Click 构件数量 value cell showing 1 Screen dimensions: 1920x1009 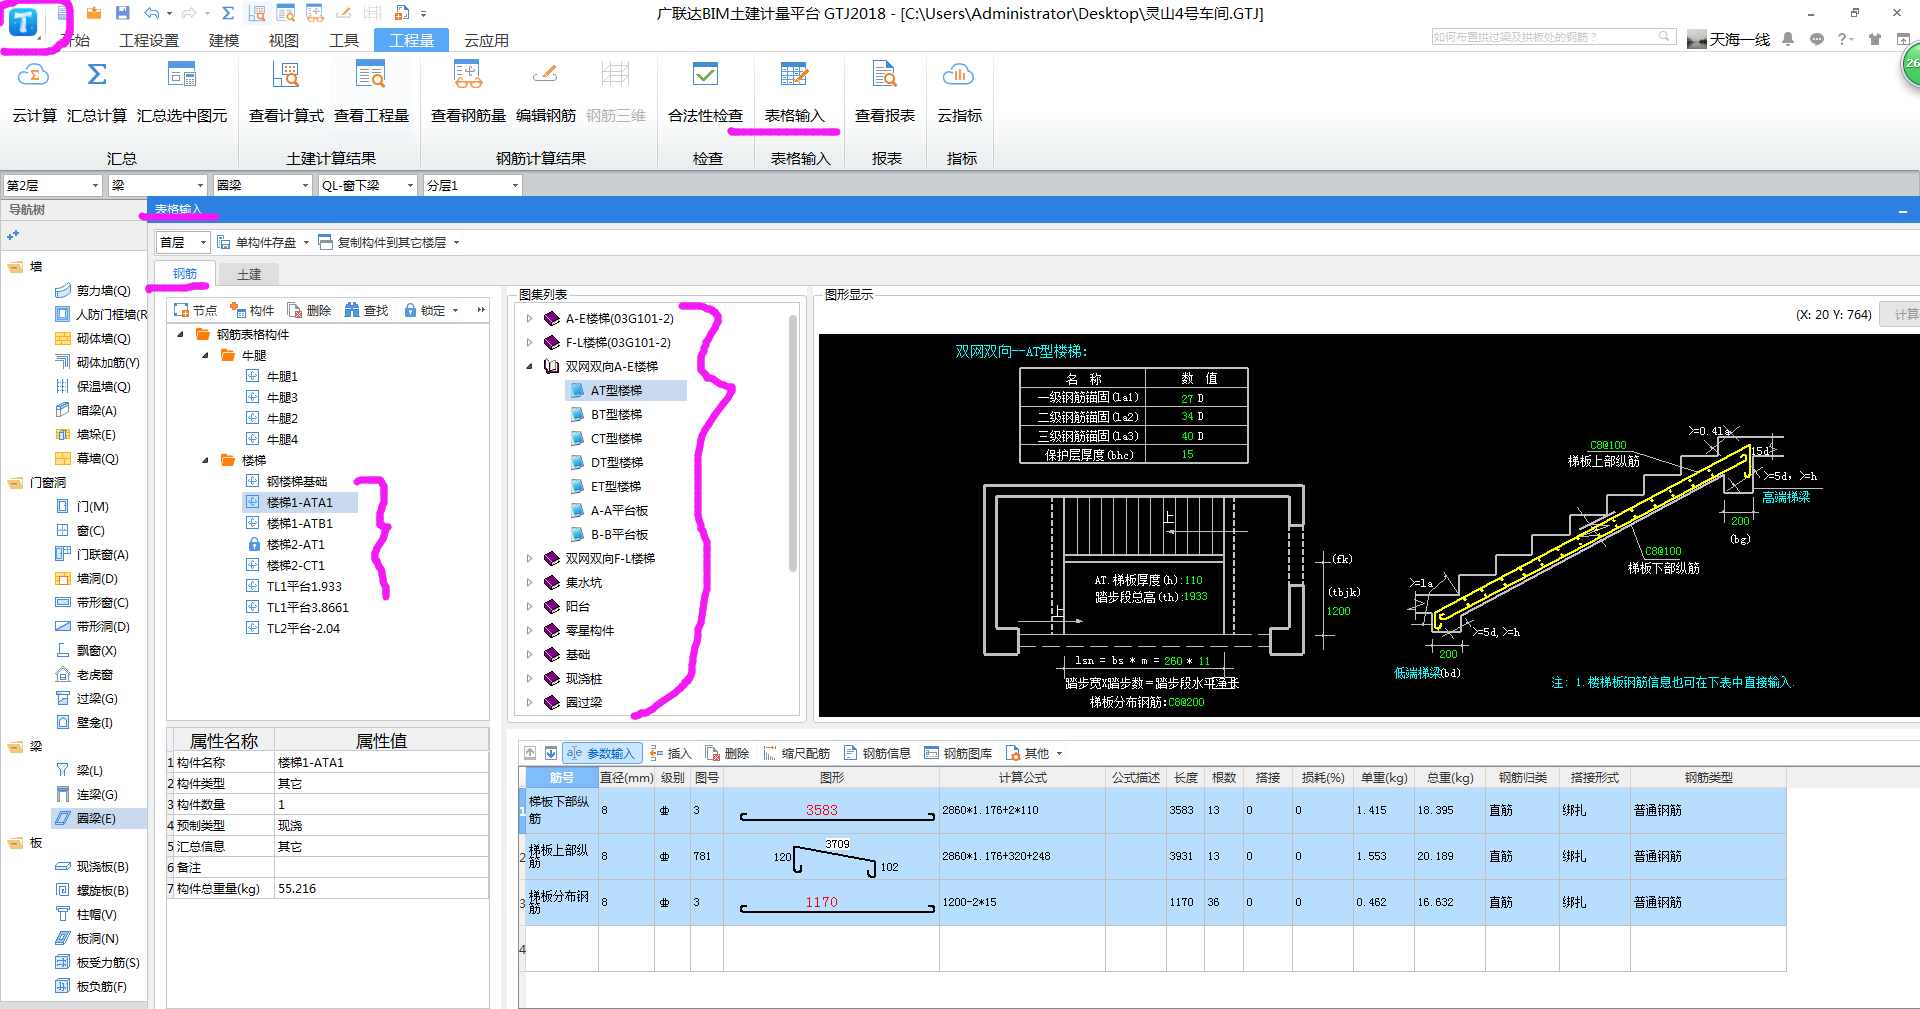click(x=381, y=805)
